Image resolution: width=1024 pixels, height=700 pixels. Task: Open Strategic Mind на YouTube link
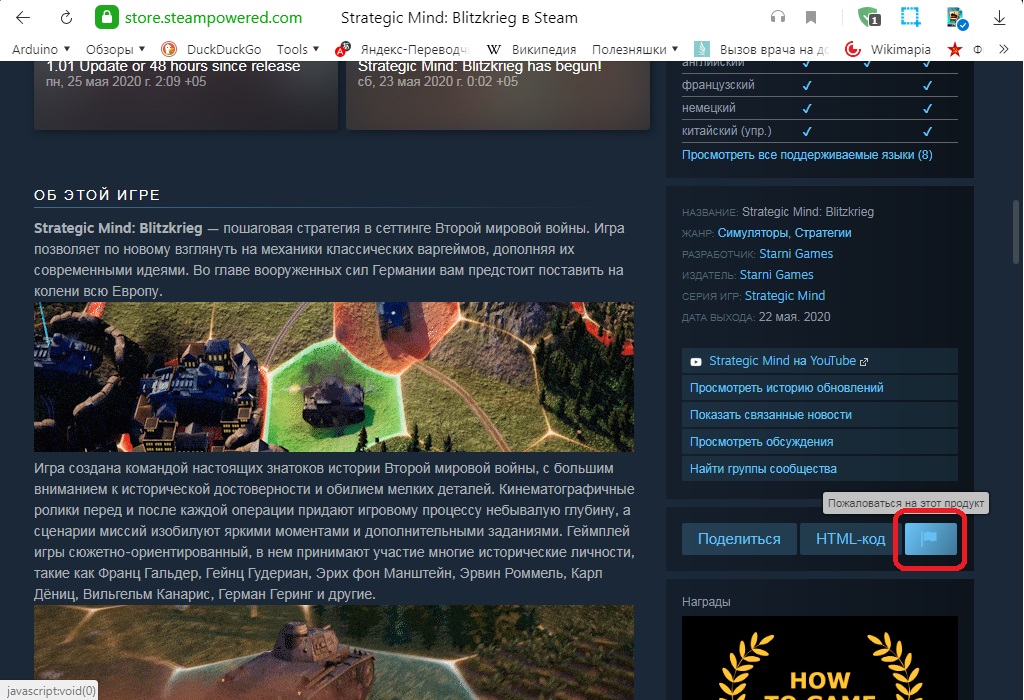tap(781, 361)
